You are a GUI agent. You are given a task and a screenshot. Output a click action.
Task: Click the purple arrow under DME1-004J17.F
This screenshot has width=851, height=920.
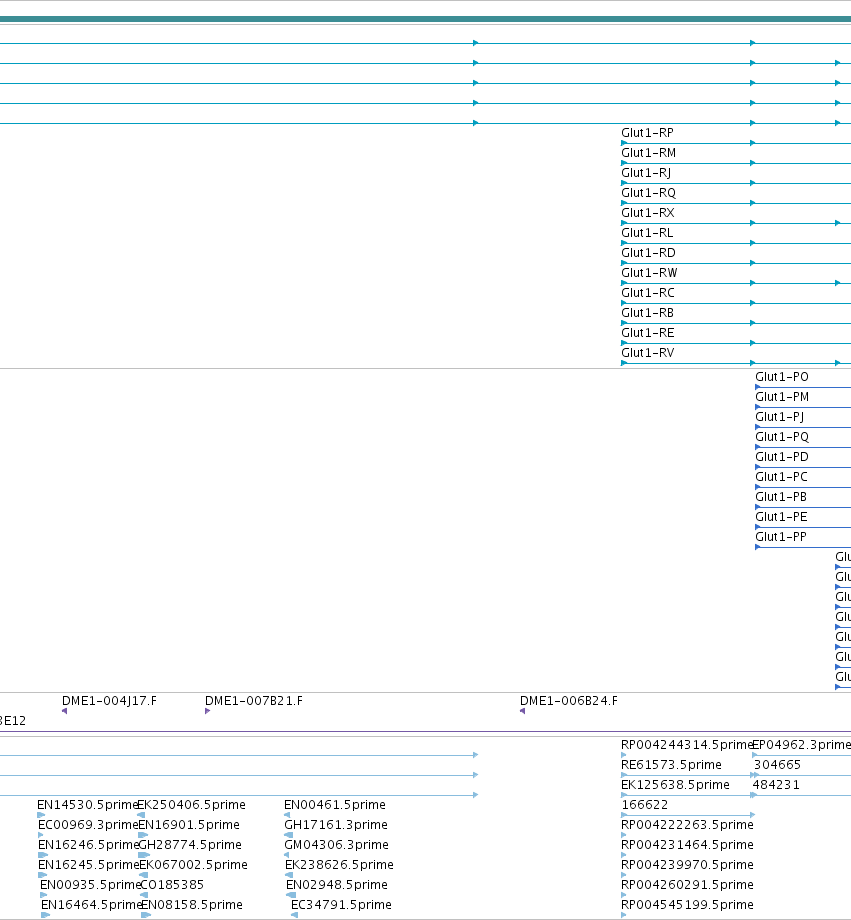tap(65, 711)
